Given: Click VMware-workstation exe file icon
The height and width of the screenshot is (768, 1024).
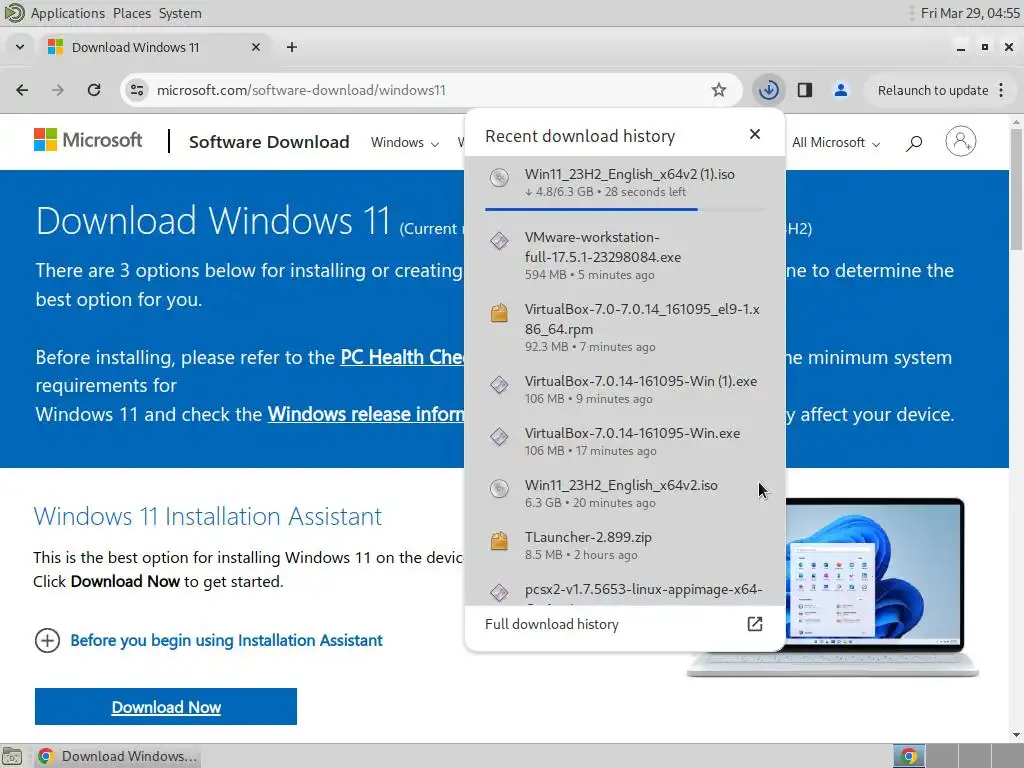Looking at the screenshot, I should coord(500,241).
